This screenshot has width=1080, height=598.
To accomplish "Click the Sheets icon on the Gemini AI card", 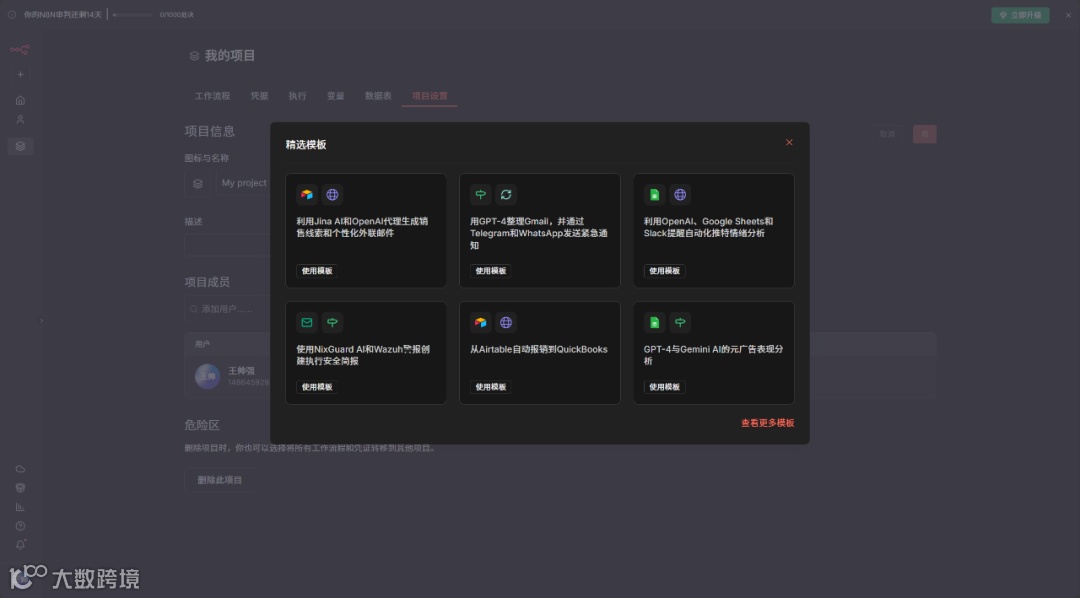I will (x=654, y=322).
